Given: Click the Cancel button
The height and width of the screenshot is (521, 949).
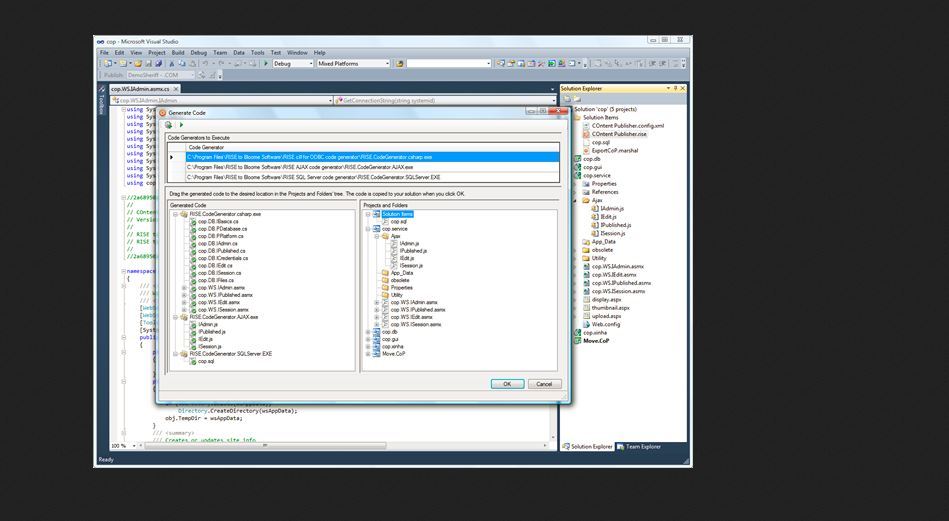Looking at the screenshot, I should pos(543,384).
